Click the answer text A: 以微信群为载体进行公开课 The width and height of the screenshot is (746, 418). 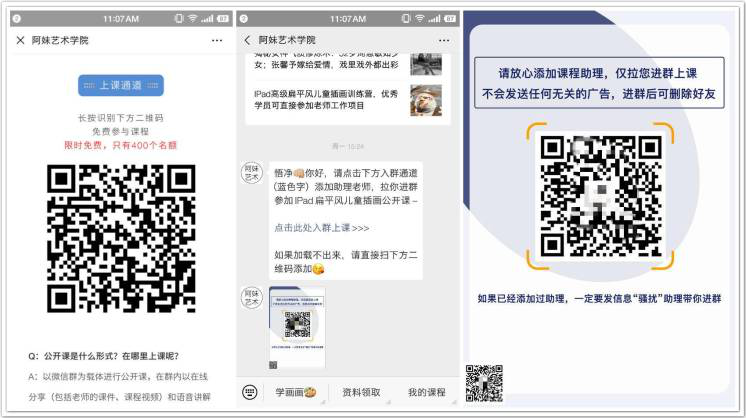[119, 387]
